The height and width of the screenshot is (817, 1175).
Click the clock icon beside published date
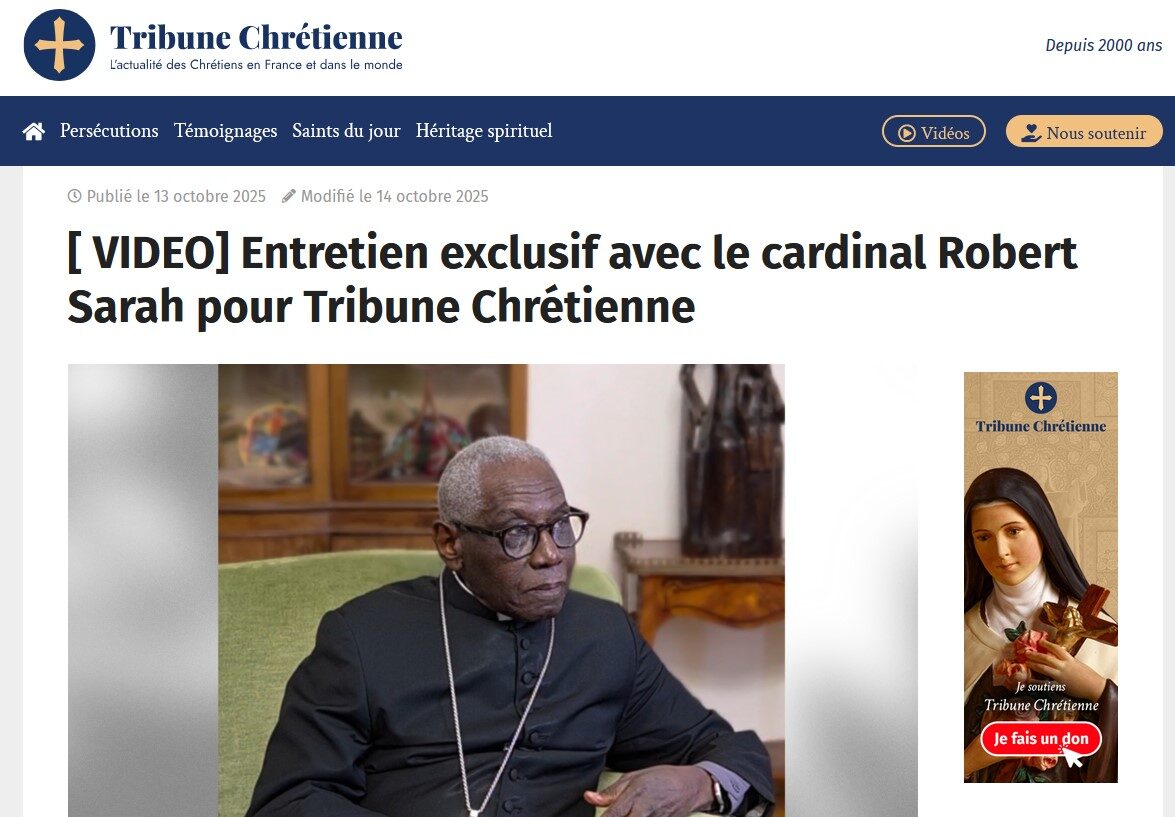[x=74, y=196]
